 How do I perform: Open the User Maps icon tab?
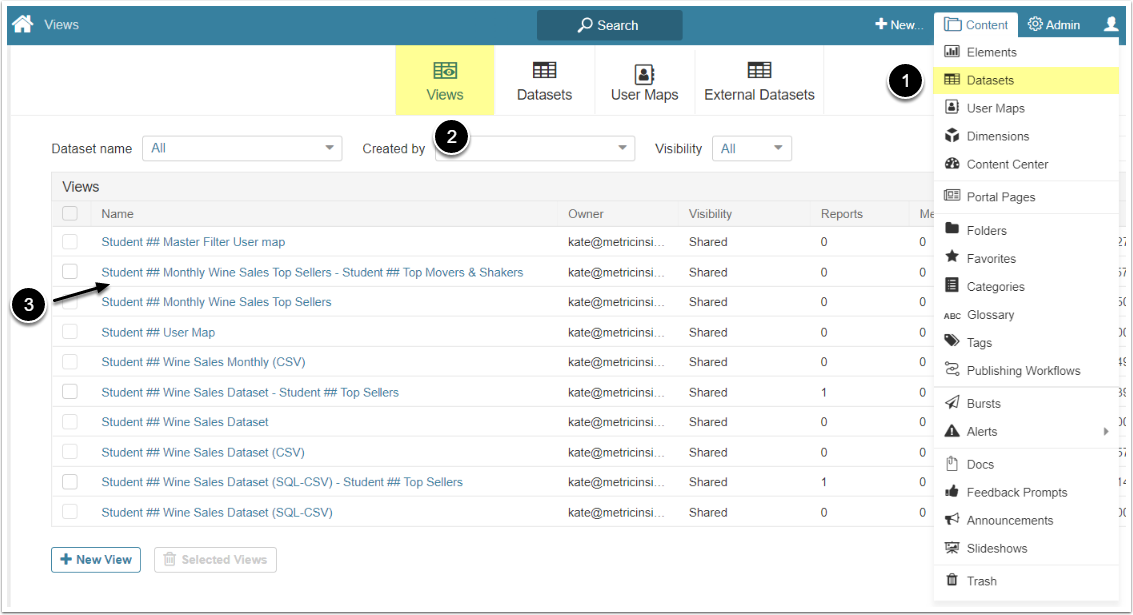pyautogui.click(x=644, y=81)
